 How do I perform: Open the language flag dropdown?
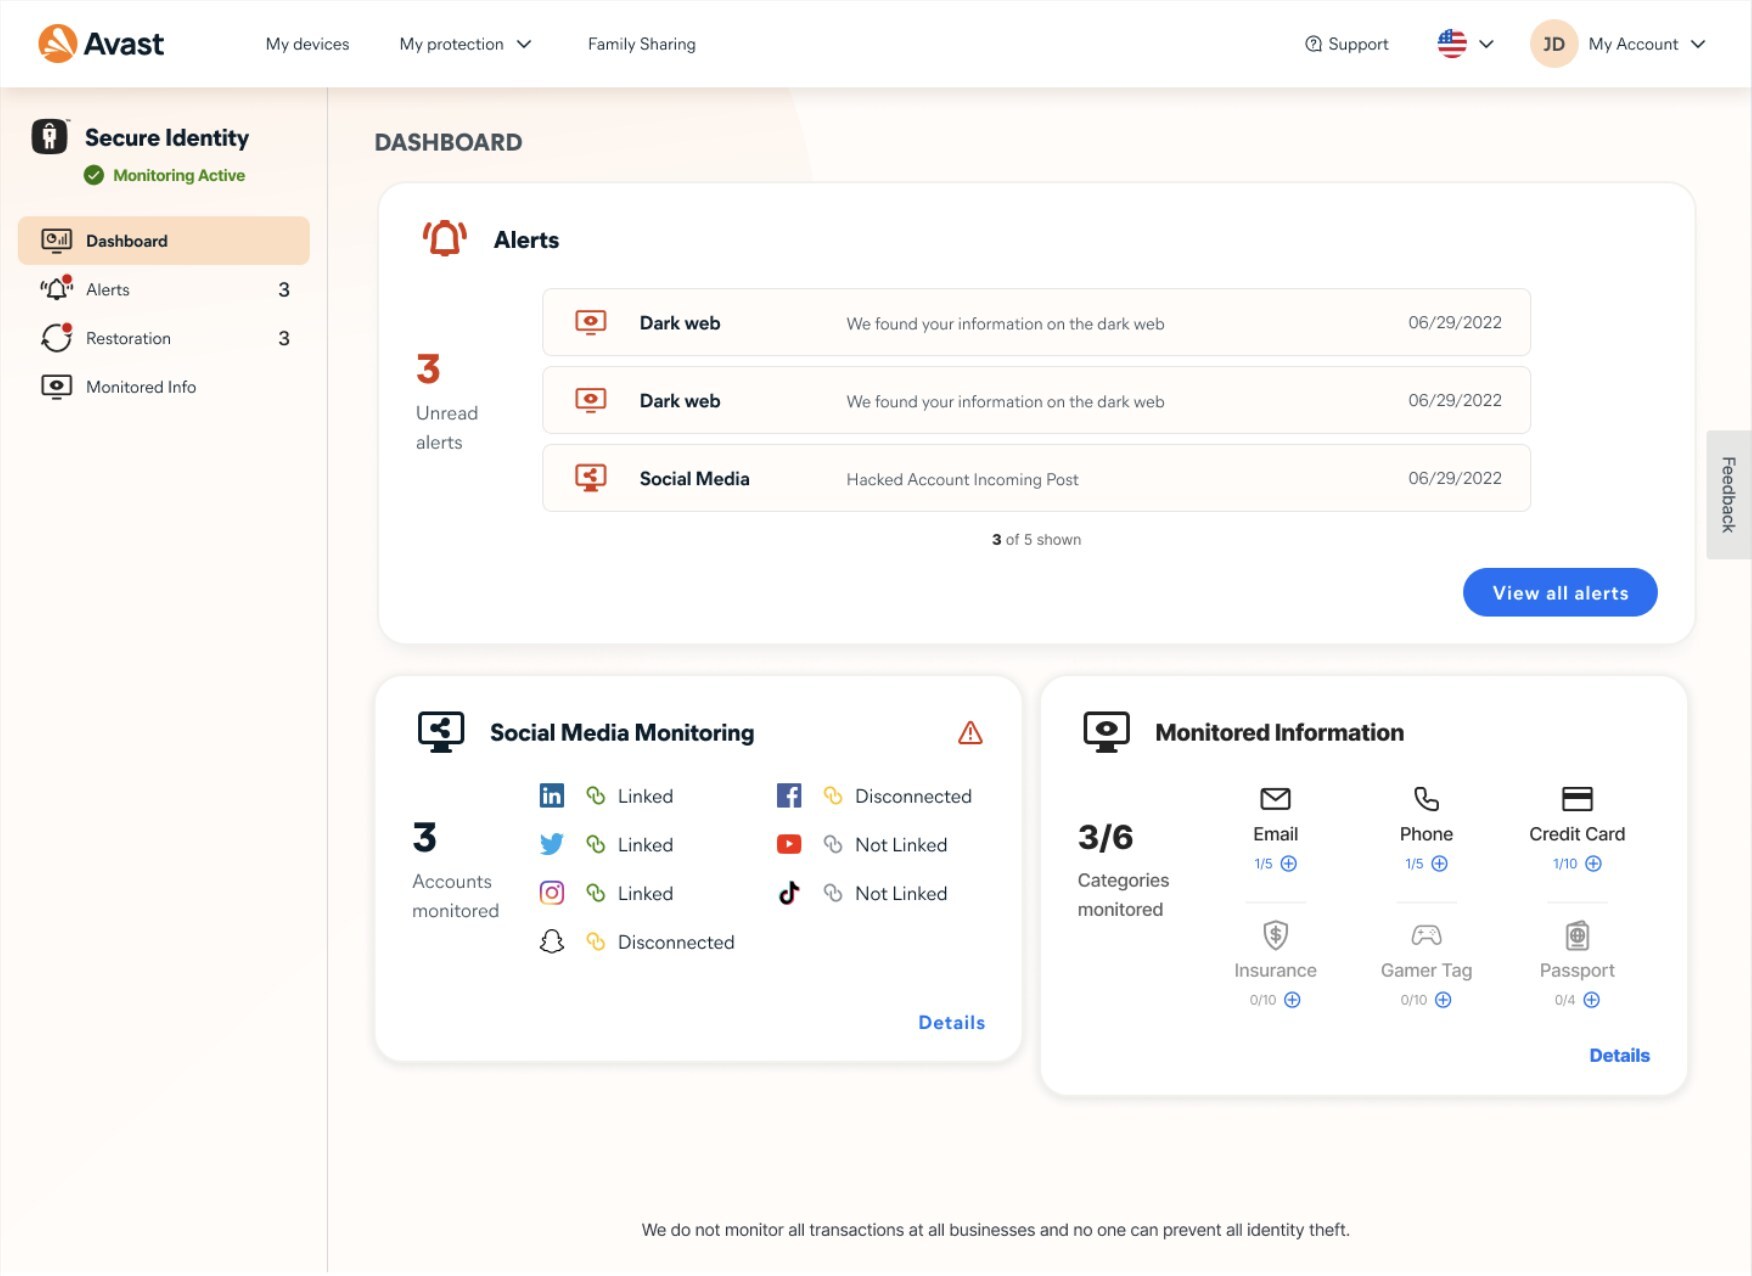[x=1464, y=44]
